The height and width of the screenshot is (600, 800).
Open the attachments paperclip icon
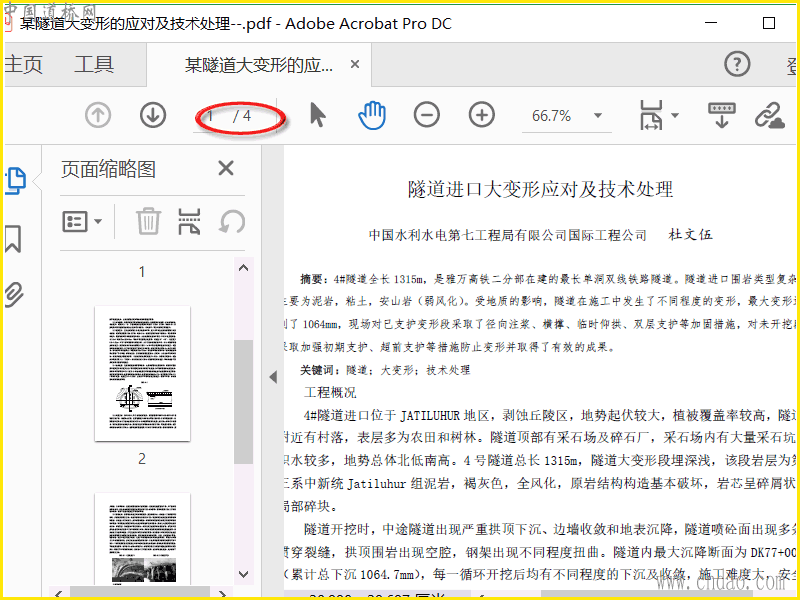coord(14,295)
